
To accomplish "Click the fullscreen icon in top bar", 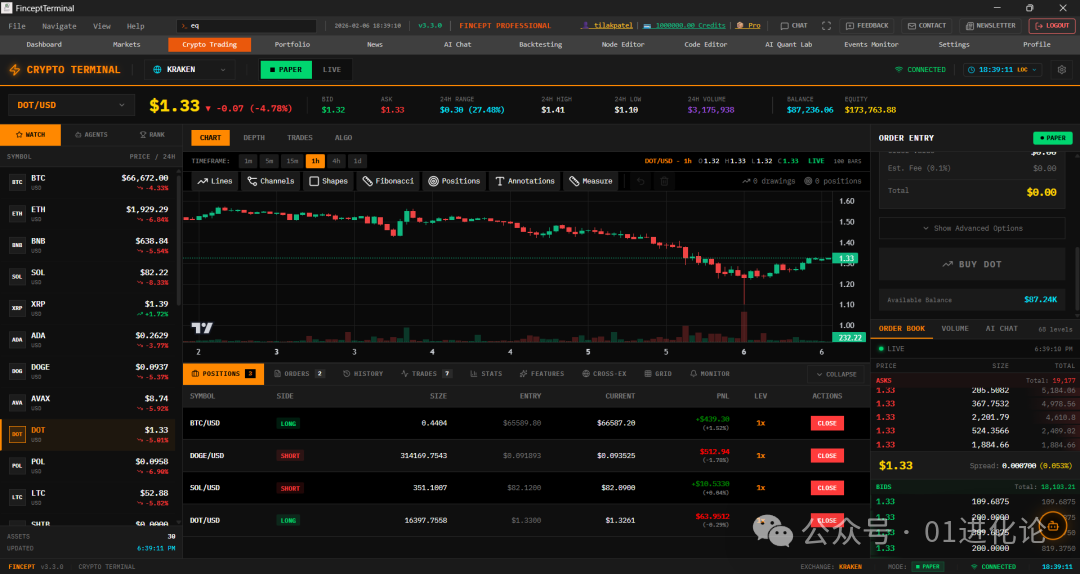I will coord(826,25).
